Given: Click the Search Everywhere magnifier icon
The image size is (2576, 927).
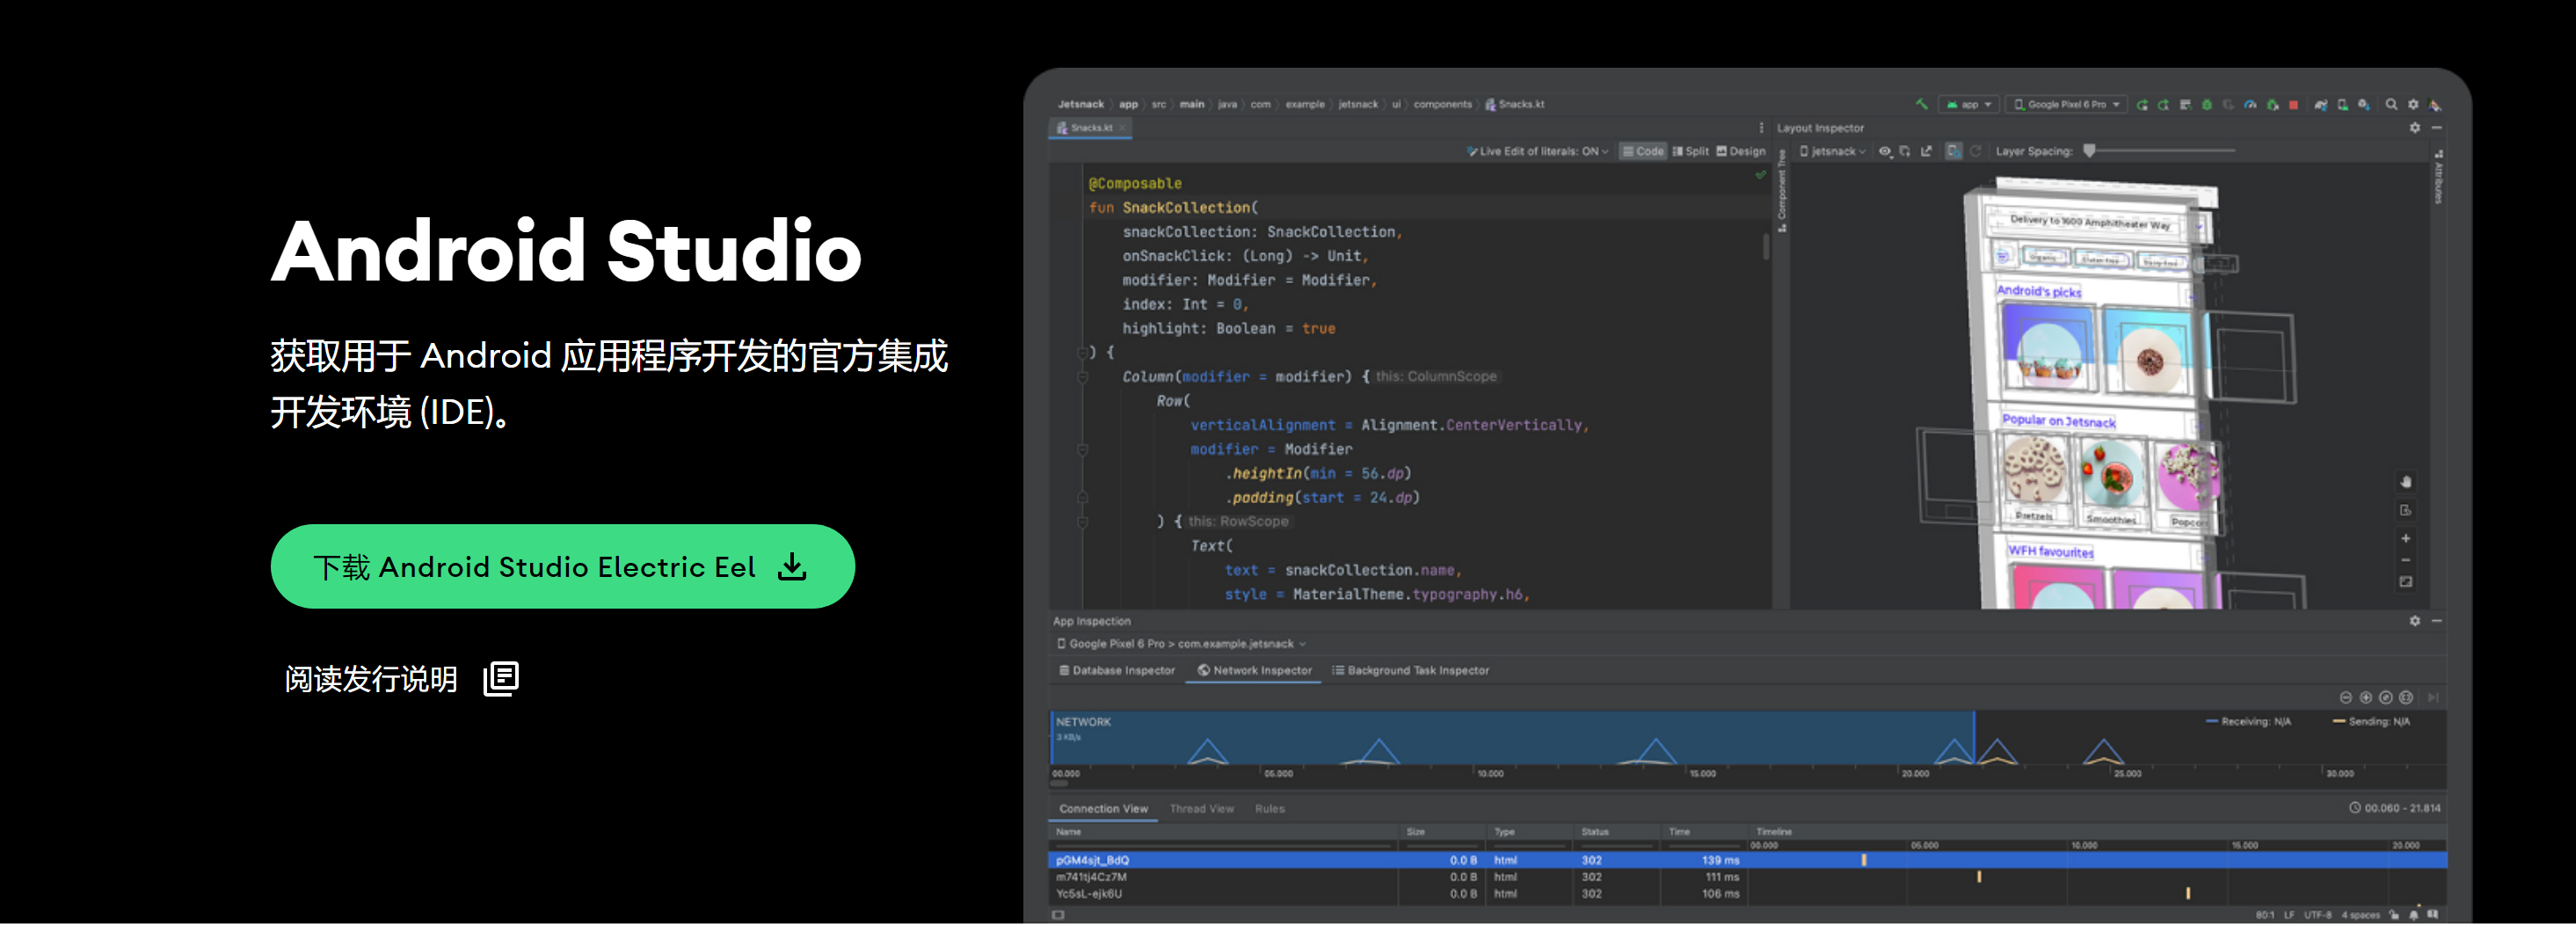Looking at the screenshot, I should point(2391,105).
